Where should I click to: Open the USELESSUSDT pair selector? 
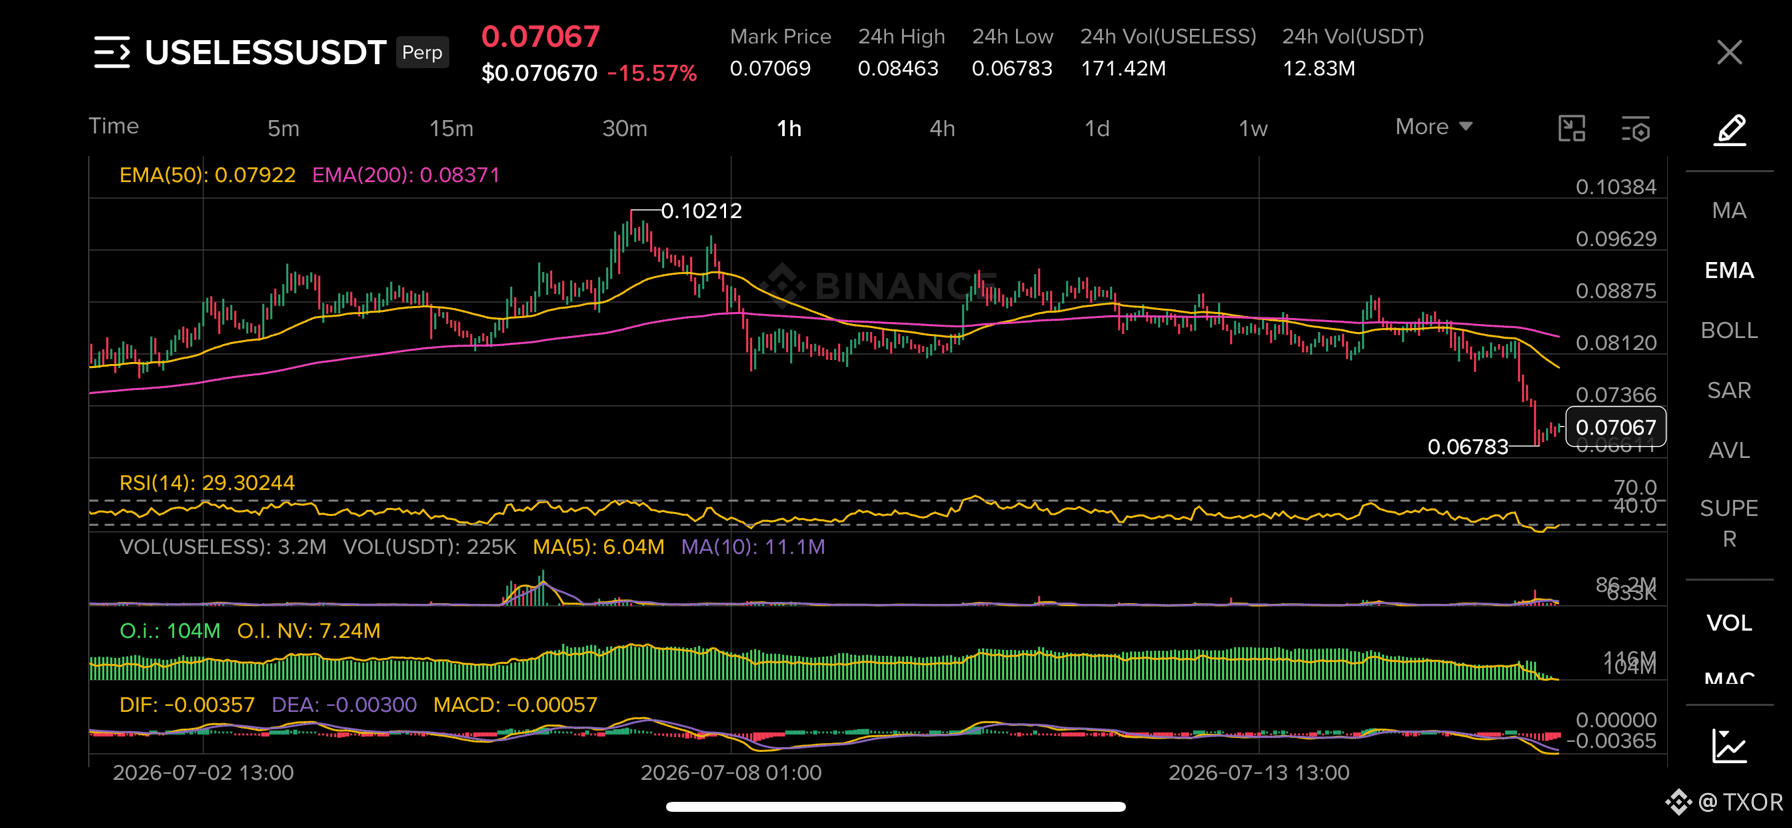click(265, 52)
